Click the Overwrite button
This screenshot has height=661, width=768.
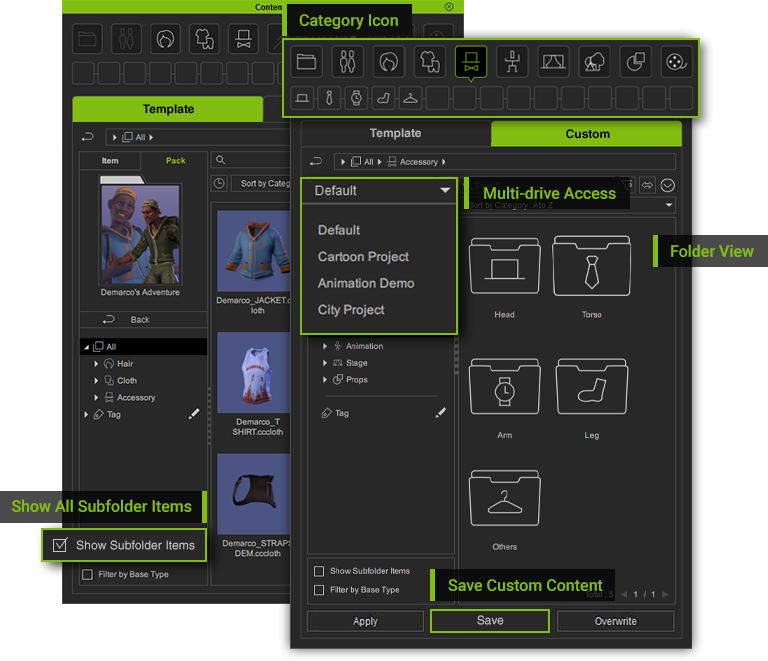(615, 621)
